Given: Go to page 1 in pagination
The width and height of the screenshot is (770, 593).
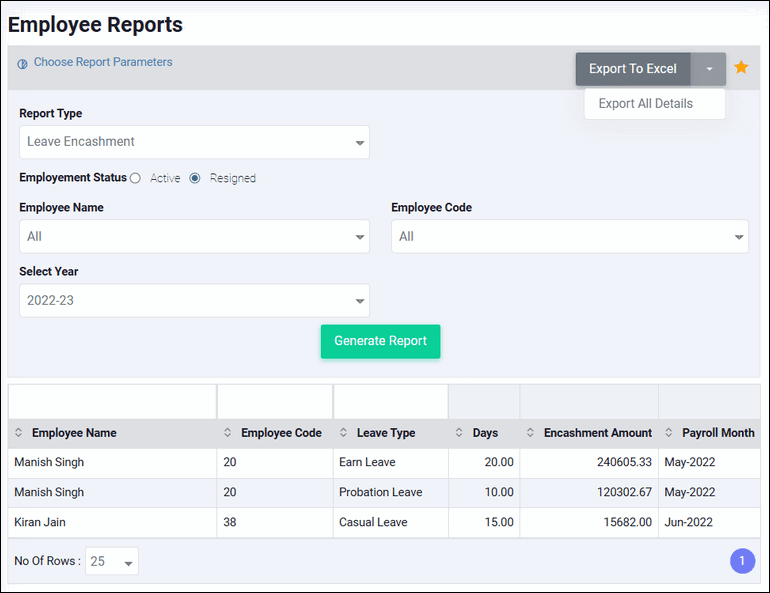Looking at the screenshot, I should (x=742, y=562).
